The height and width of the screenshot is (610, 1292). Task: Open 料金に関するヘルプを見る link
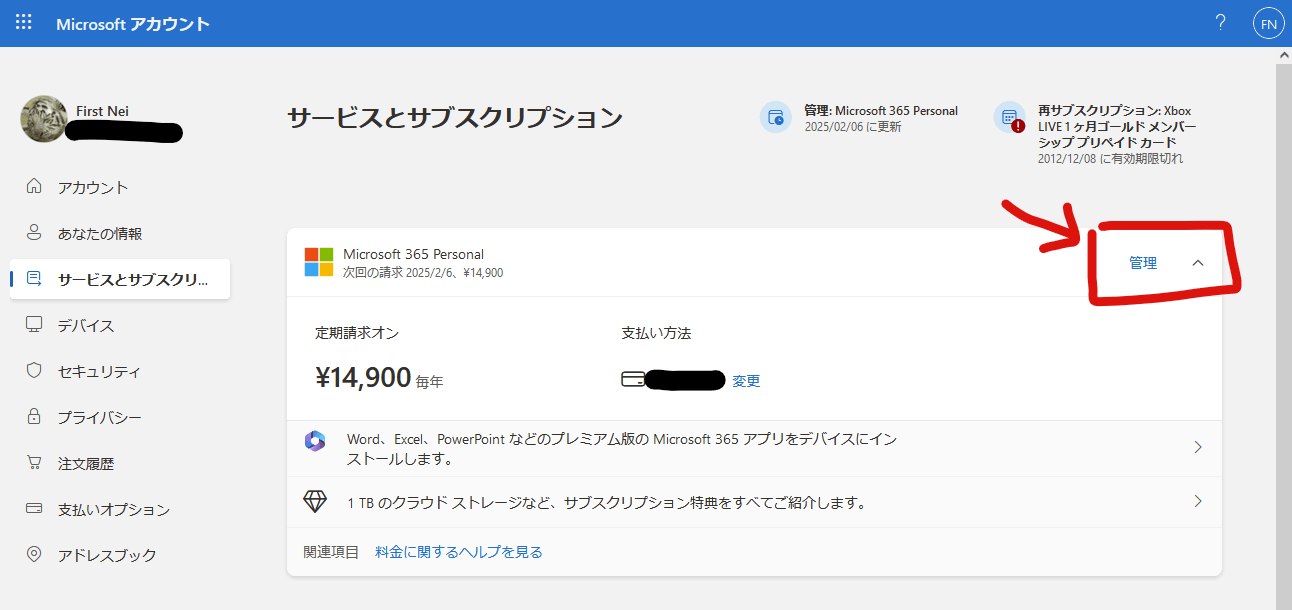[459, 552]
